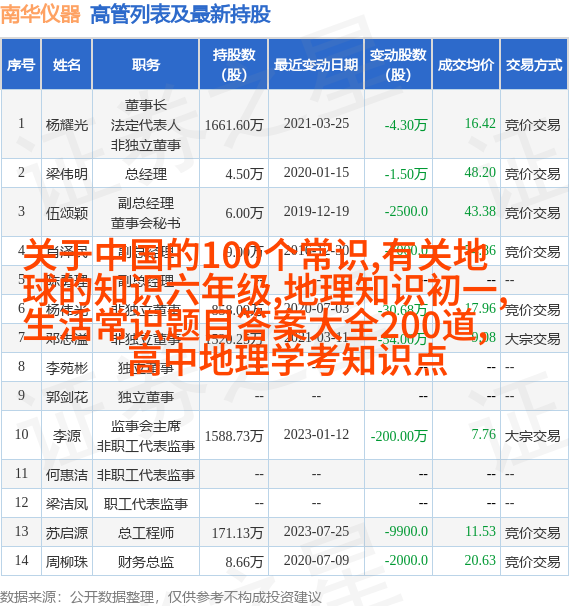Image resolution: width=569 pixels, height=606 pixels.
Task: Click the -200.00万 change value
Action: click(399, 436)
